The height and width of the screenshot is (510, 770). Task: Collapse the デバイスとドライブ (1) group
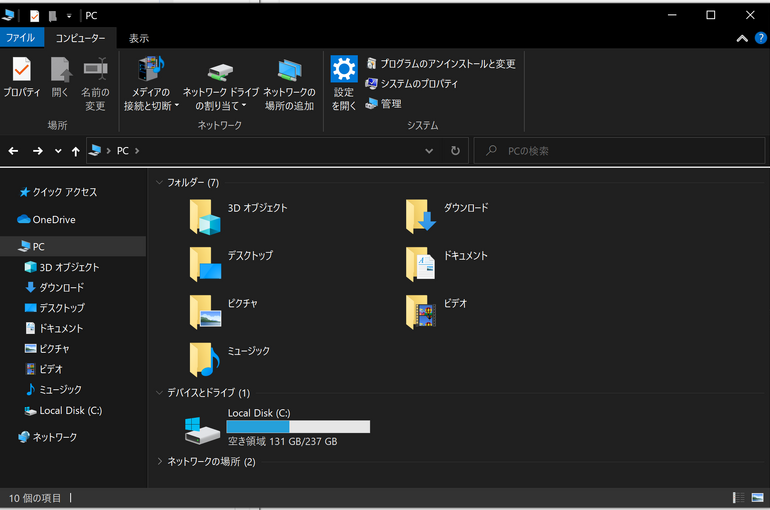click(159, 393)
